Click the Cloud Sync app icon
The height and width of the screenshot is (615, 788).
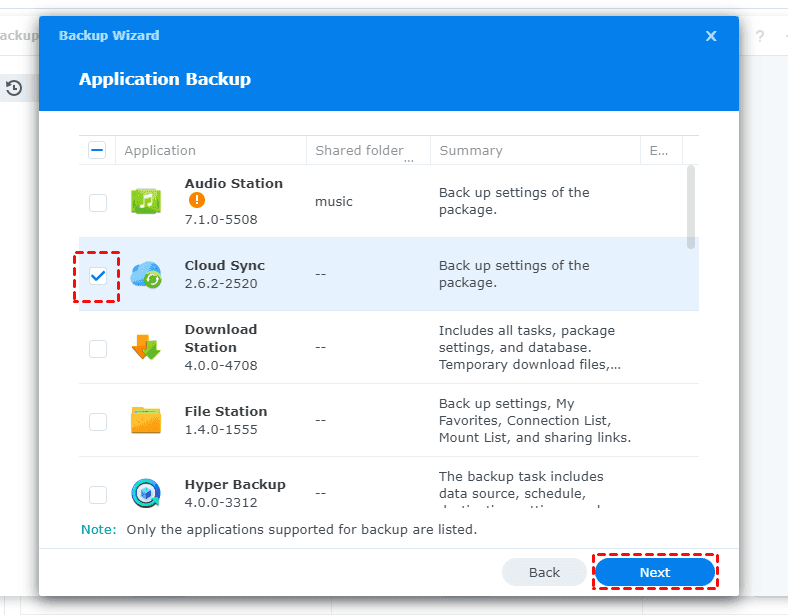coord(146,274)
